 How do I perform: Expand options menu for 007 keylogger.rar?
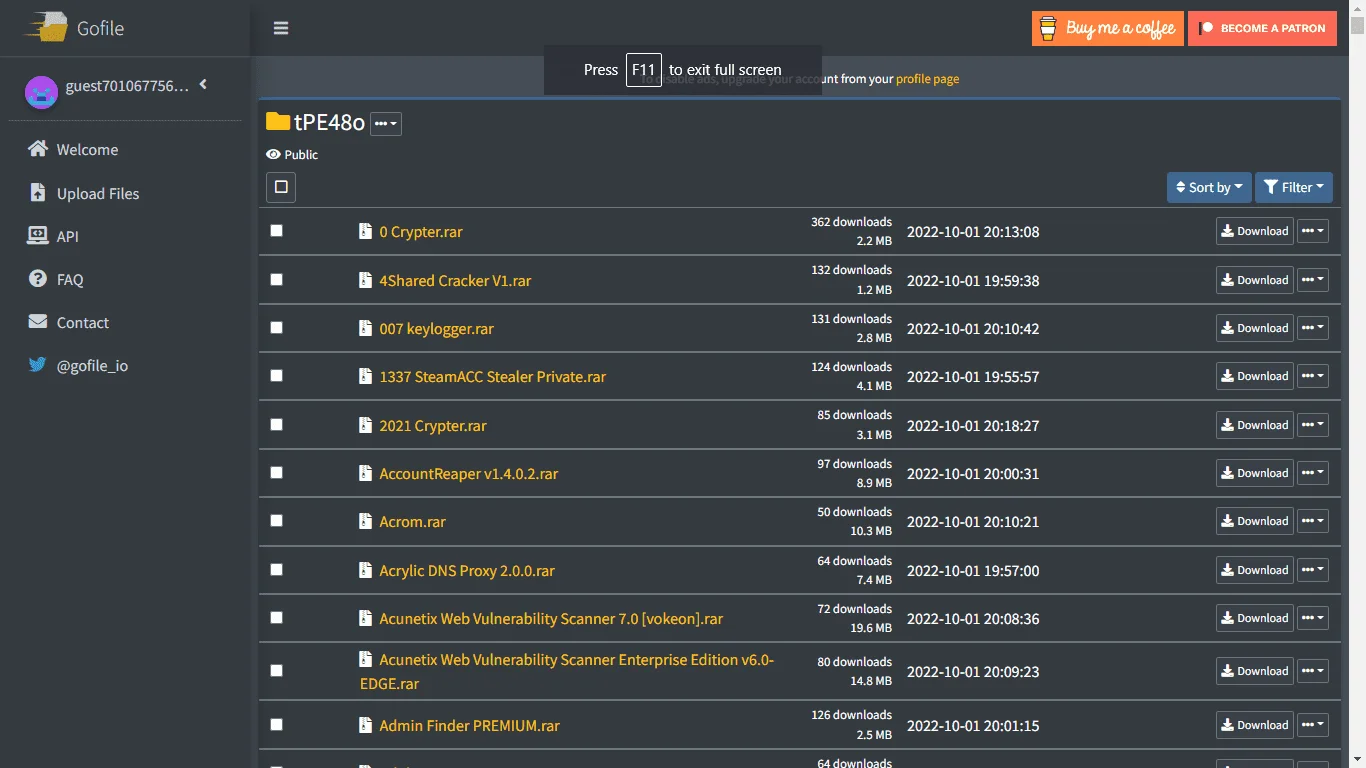[1313, 328]
